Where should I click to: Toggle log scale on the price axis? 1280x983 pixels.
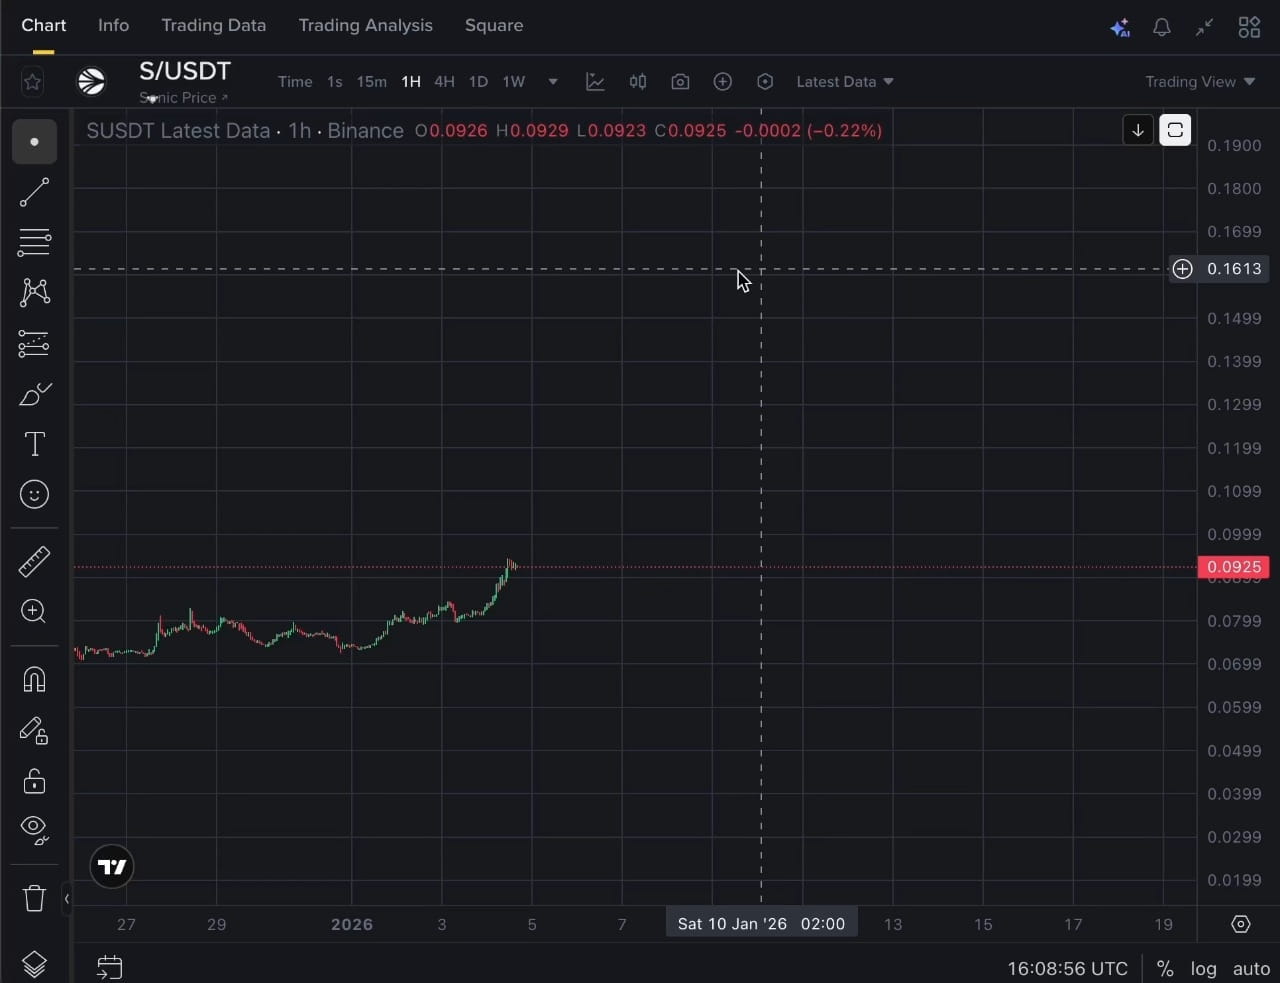(x=1203, y=968)
